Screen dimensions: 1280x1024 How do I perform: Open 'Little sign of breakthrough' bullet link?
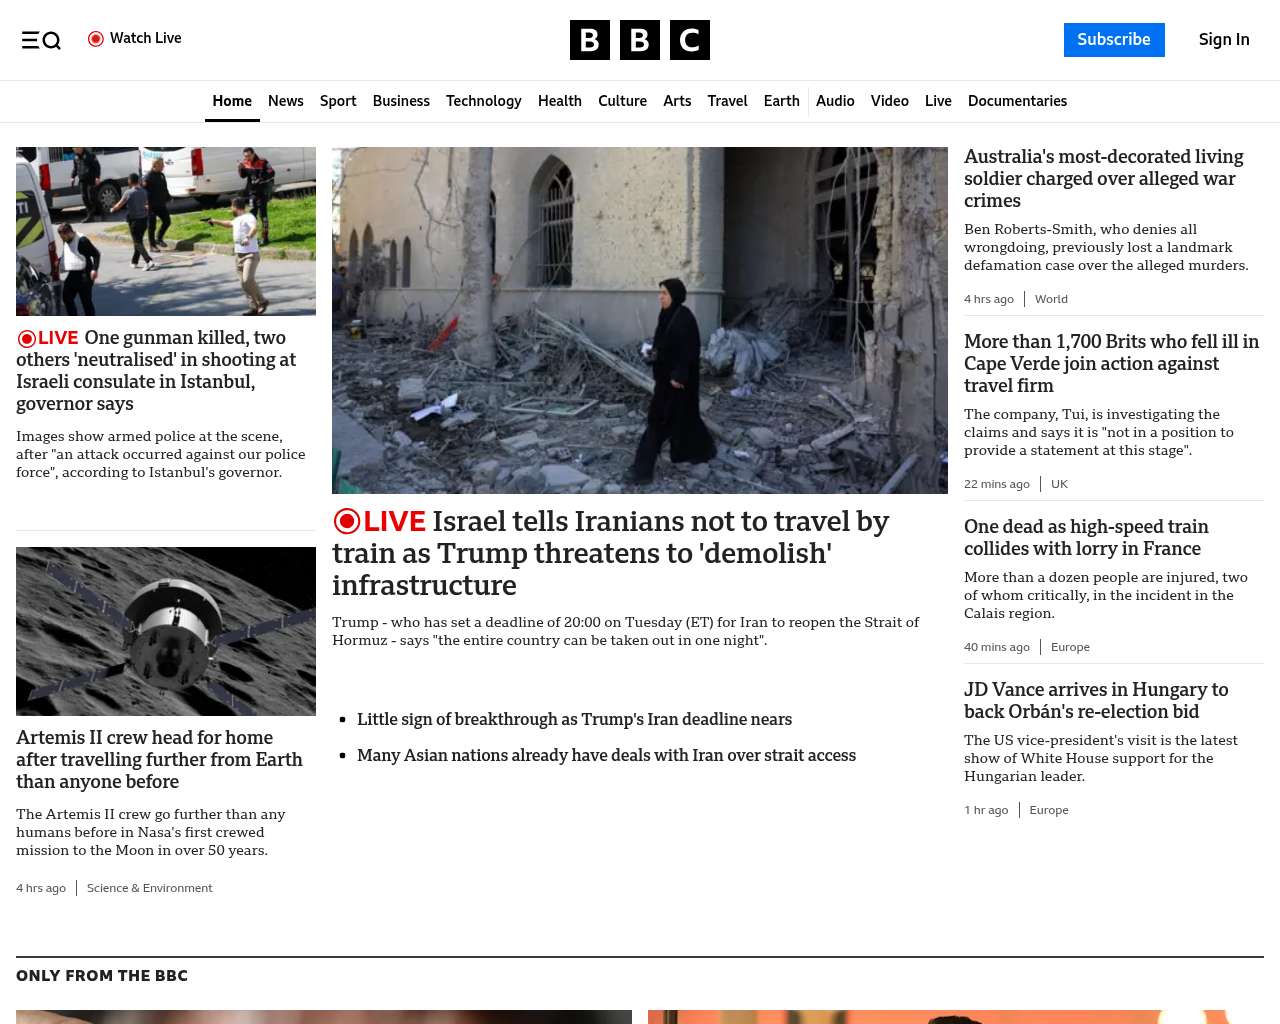click(574, 719)
